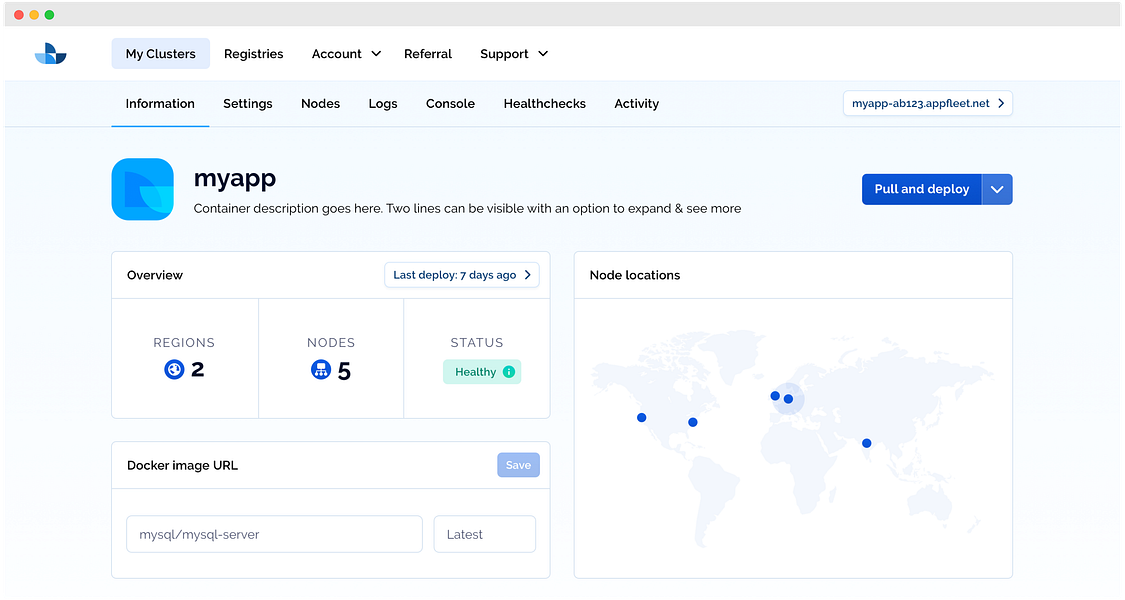
Task: Click the Docker image URL heading
Action: (x=182, y=465)
